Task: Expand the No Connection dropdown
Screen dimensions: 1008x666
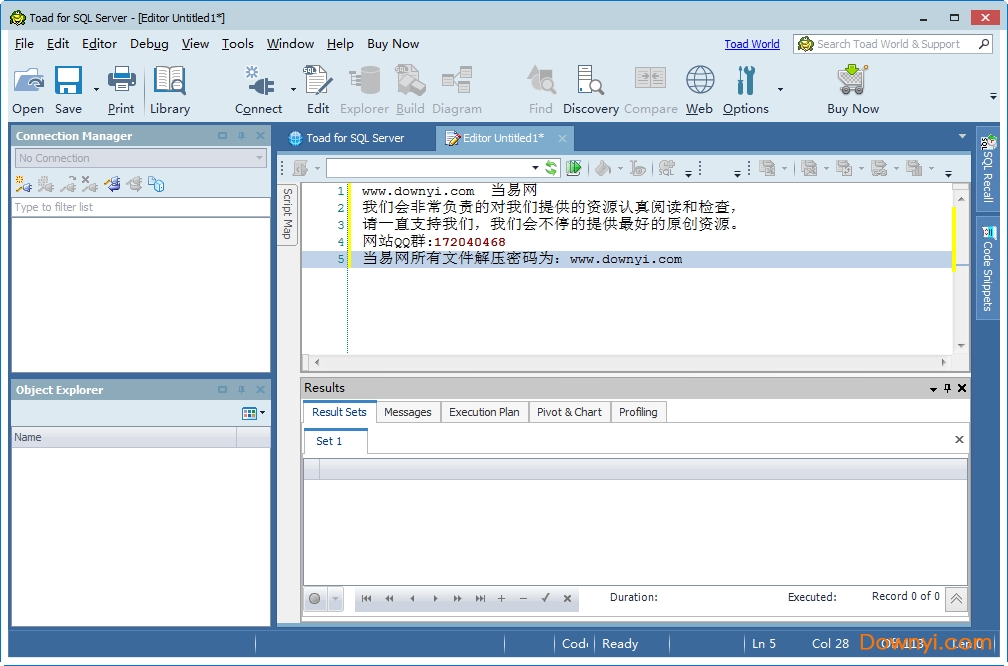Action: 259,158
